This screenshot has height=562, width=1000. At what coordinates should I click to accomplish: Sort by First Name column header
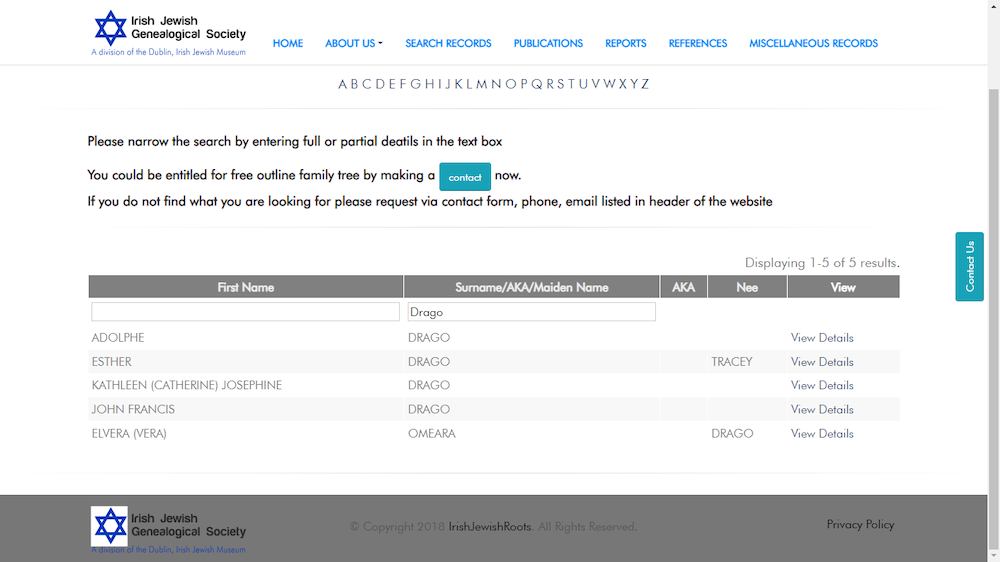(246, 287)
